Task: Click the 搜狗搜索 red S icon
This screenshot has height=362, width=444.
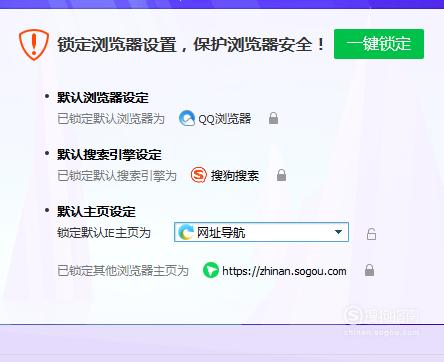Action: point(199,175)
